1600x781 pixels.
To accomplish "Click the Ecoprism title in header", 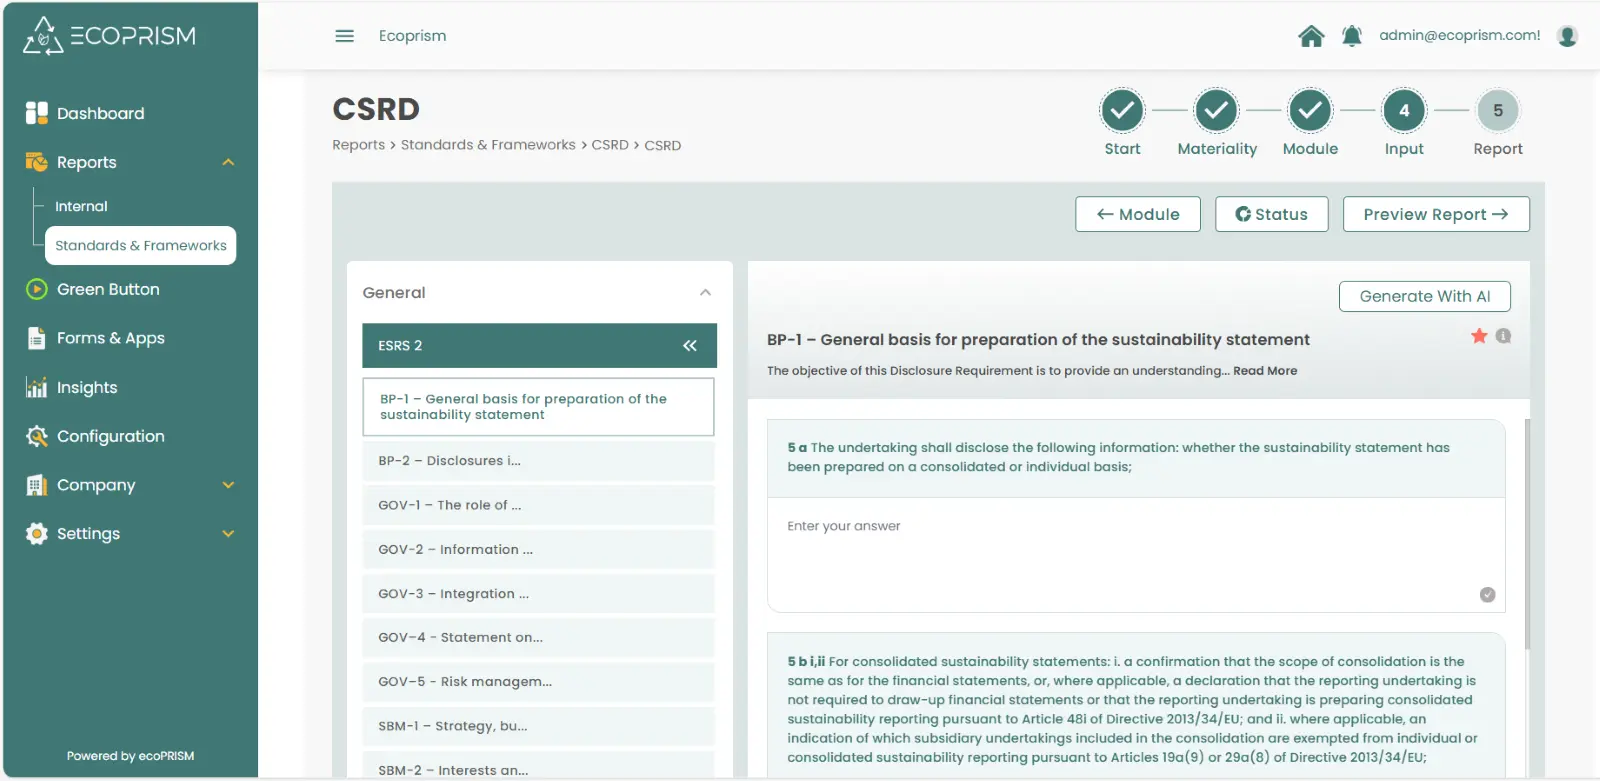I will pyautogui.click(x=412, y=36).
